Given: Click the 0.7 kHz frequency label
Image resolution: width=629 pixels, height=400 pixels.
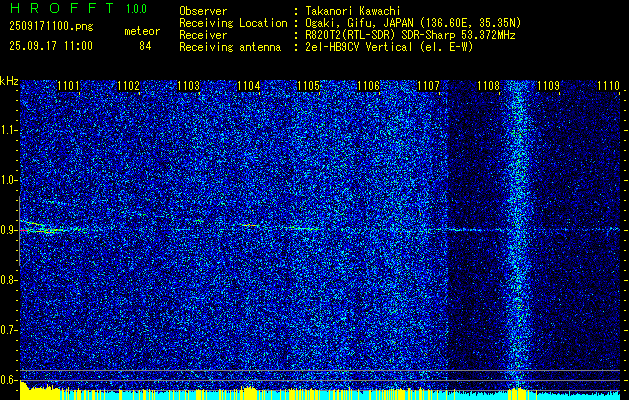Looking at the screenshot, I should (9, 330).
